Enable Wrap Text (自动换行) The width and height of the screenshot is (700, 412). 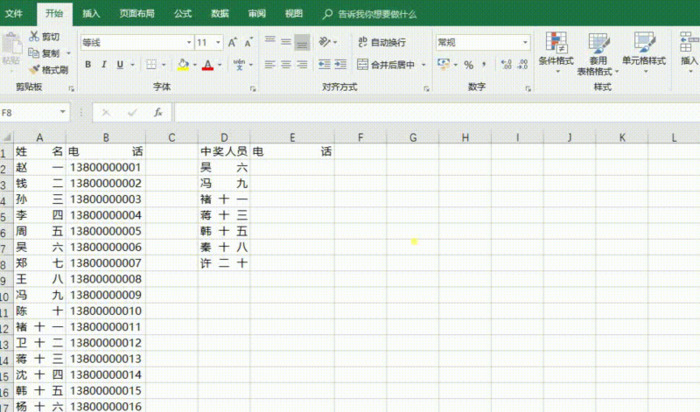[382, 42]
